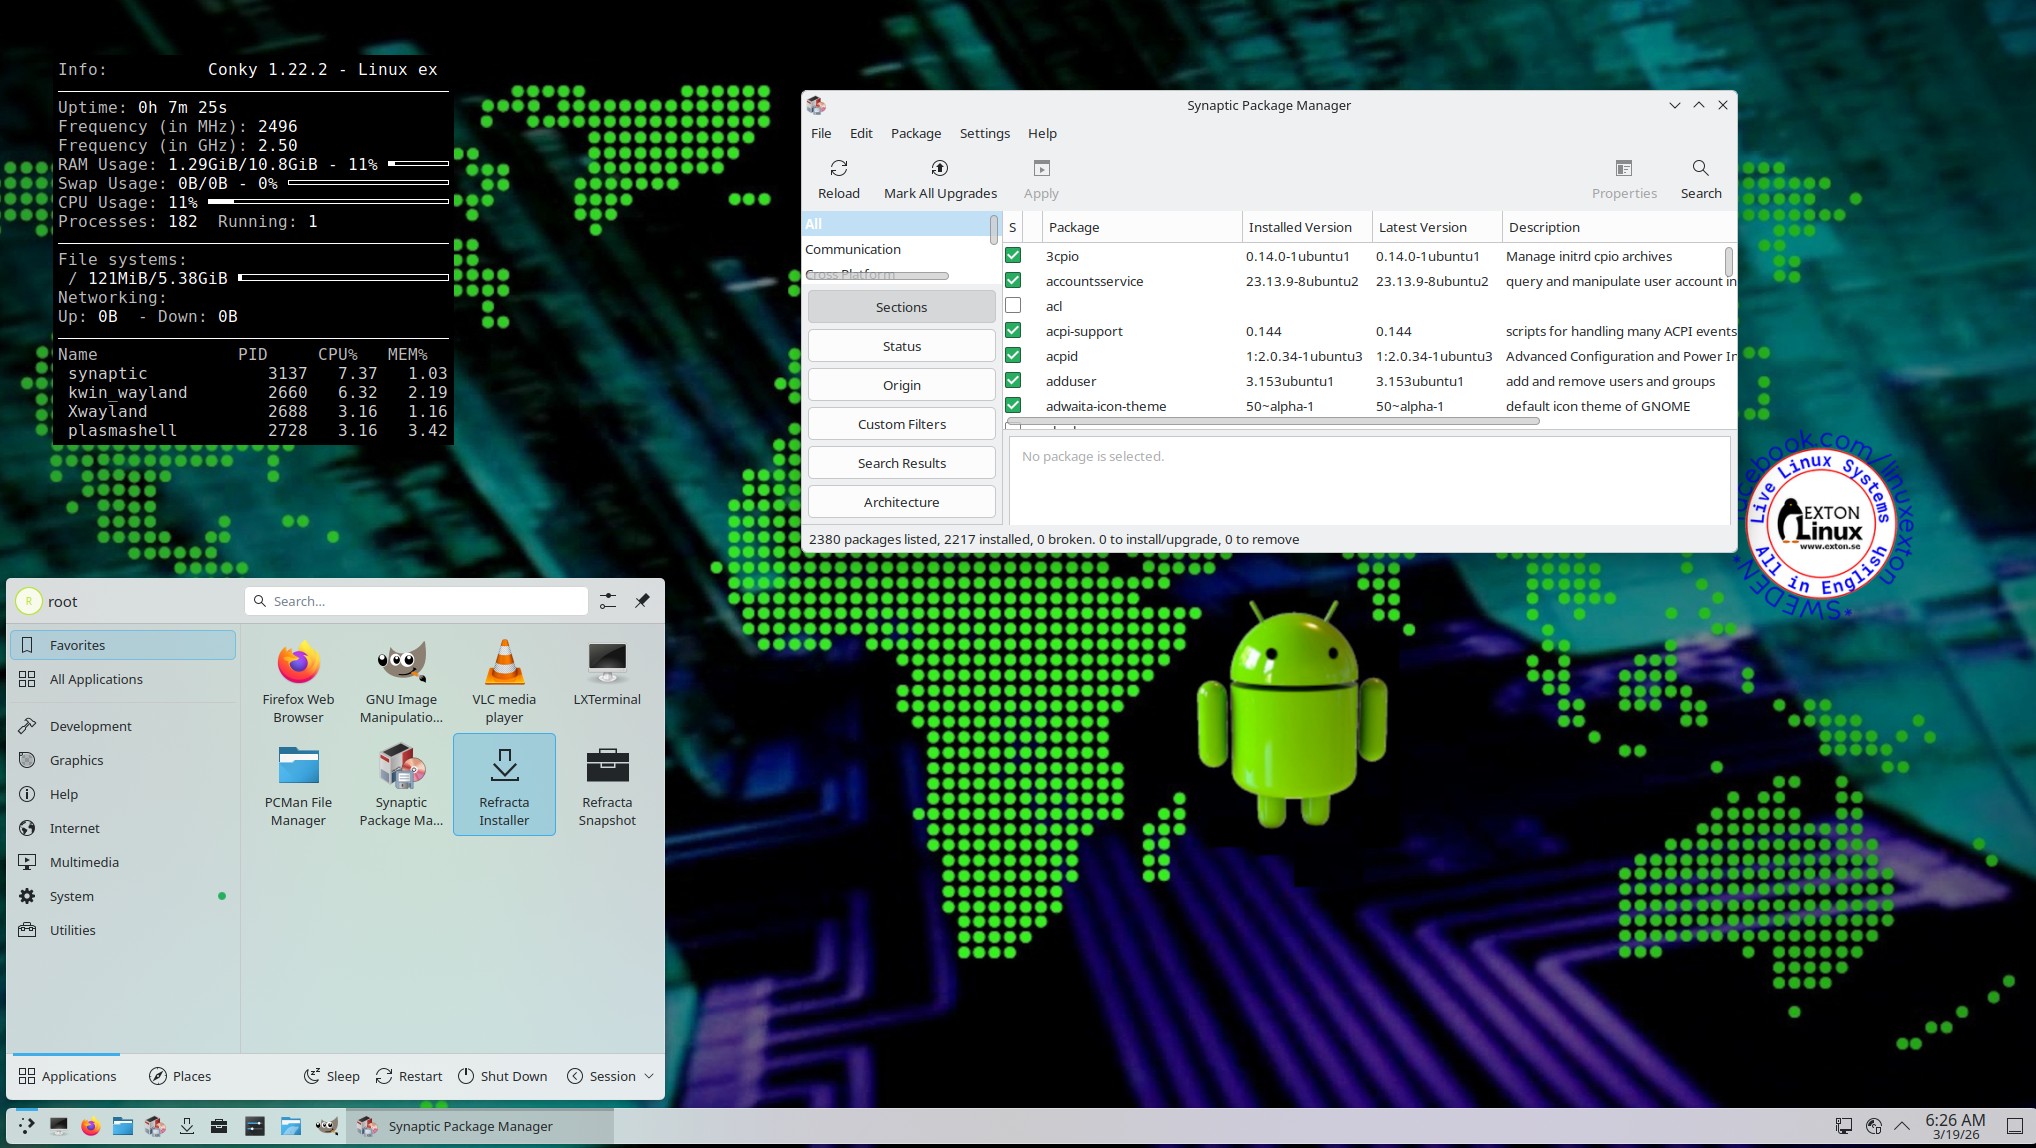This screenshot has width=2036, height=1148.
Task: Switch to the Places tab in the launcher
Action: coord(180,1076)
